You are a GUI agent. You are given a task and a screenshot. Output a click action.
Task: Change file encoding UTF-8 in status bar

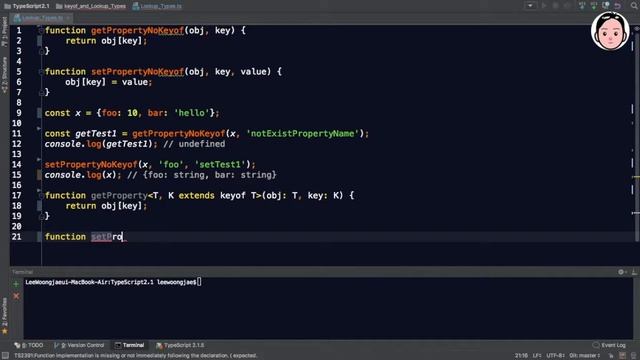coord(555,356)
